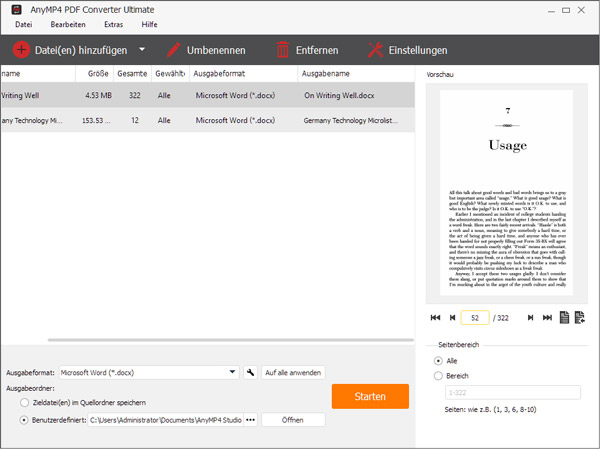Viewport: 600px width, 449px height.
Task: Go to the previous preview page
Action: click(452, 317)
